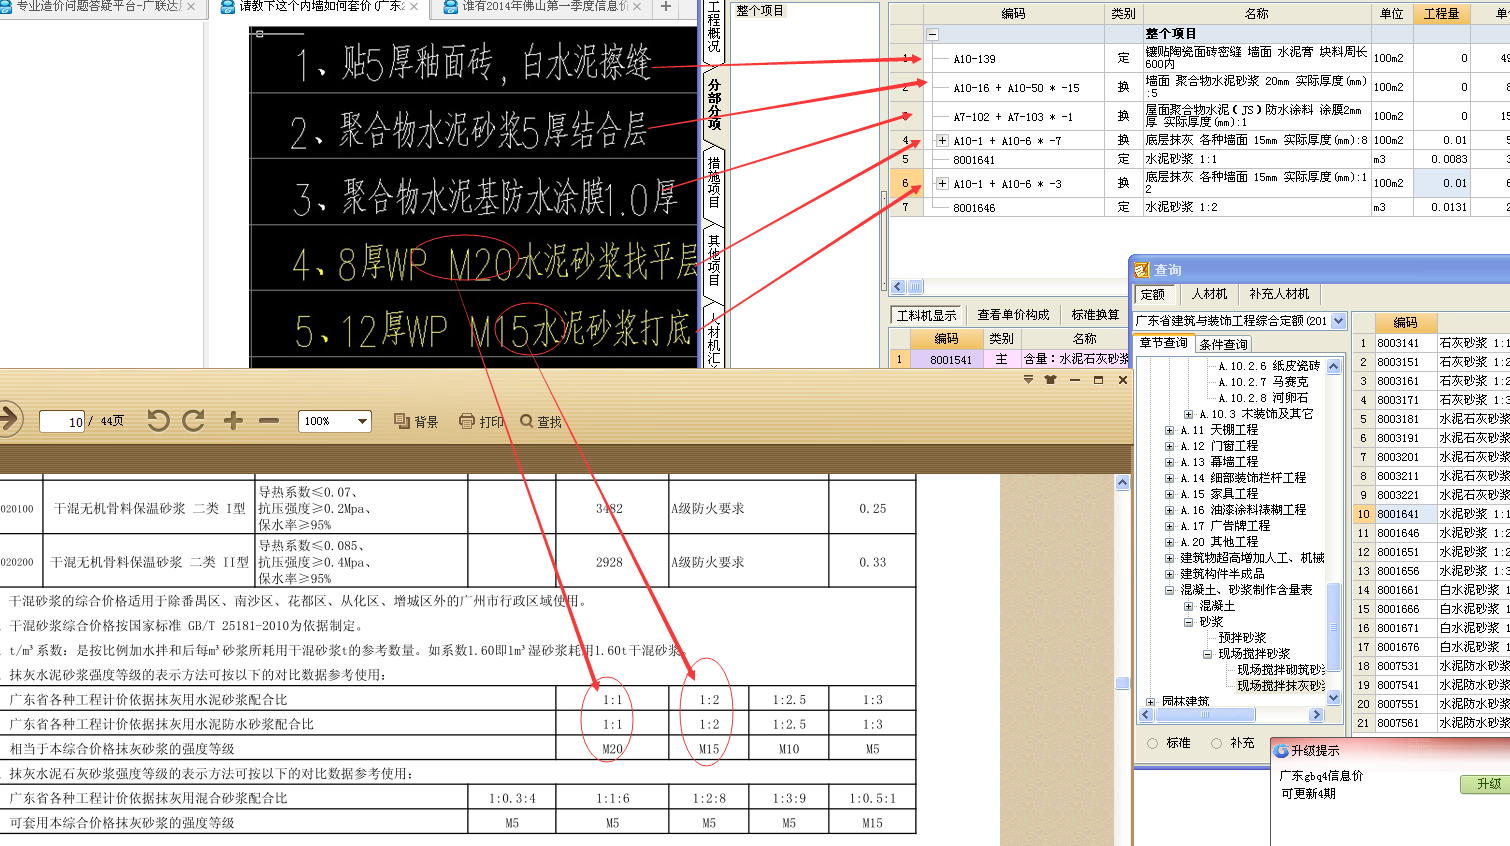Collapse the 混凝土、砂浆制作含量表 node
1510x846 pixels.
[x=1169, y=590]
